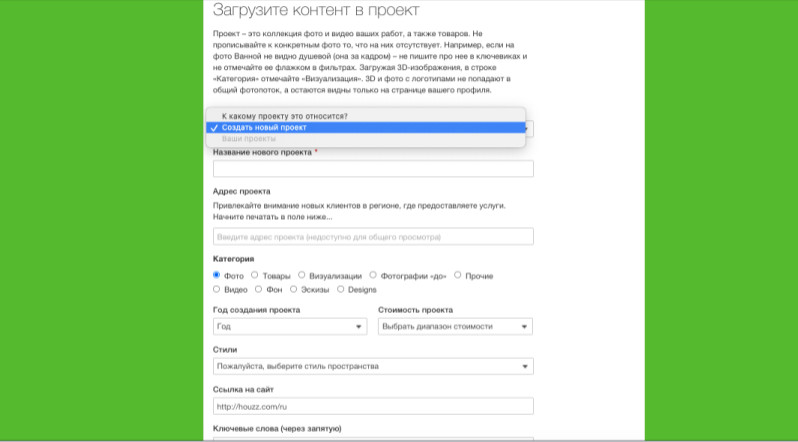Pick the "Визуализации" radio option
798x442 pixels.
point(301,275)
